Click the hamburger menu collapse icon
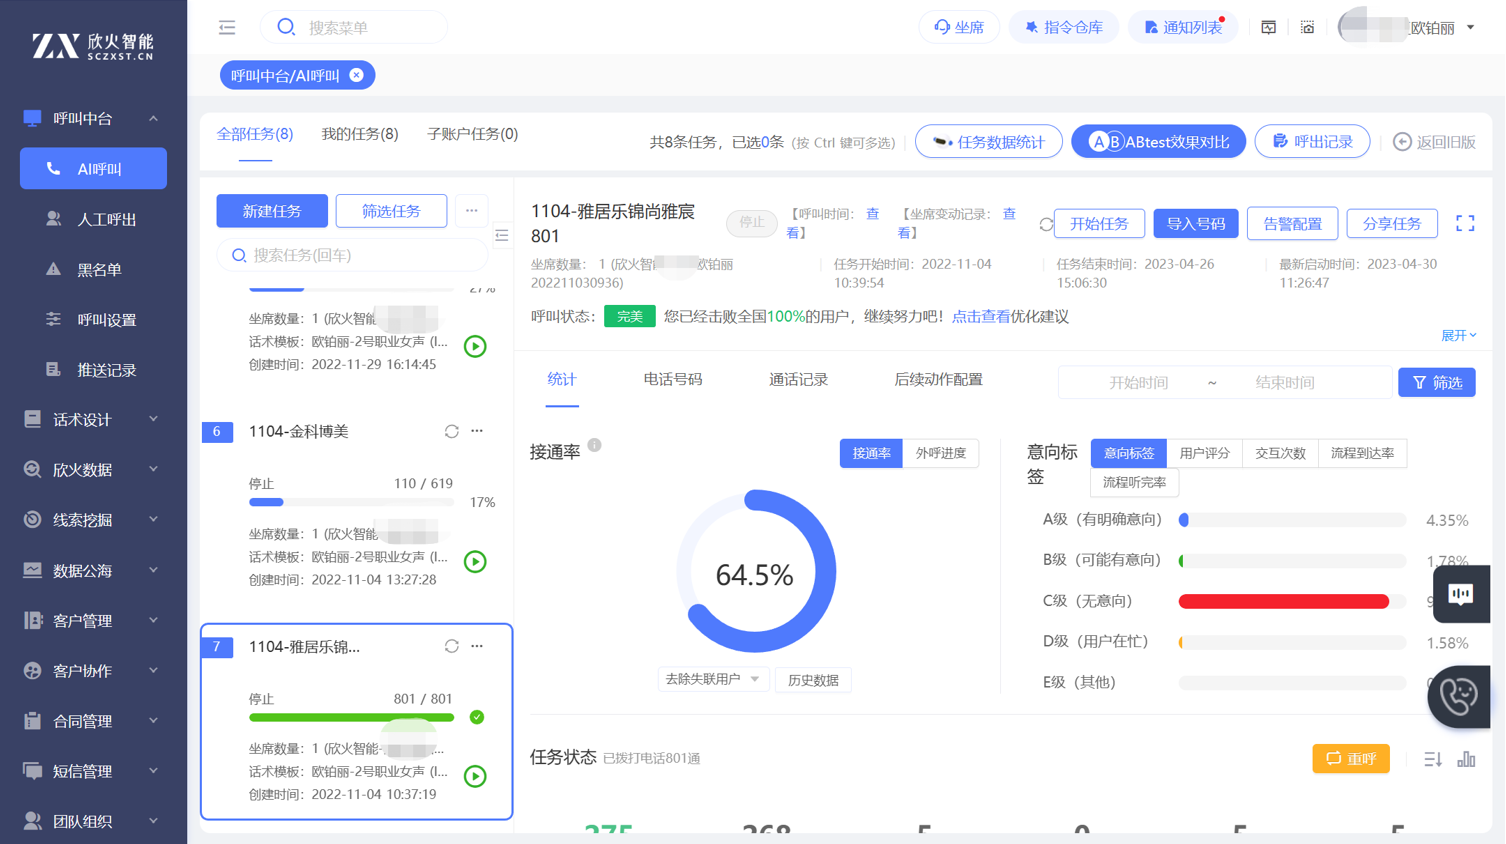Screen dimensions: 1506x844 tap(227, 28)
